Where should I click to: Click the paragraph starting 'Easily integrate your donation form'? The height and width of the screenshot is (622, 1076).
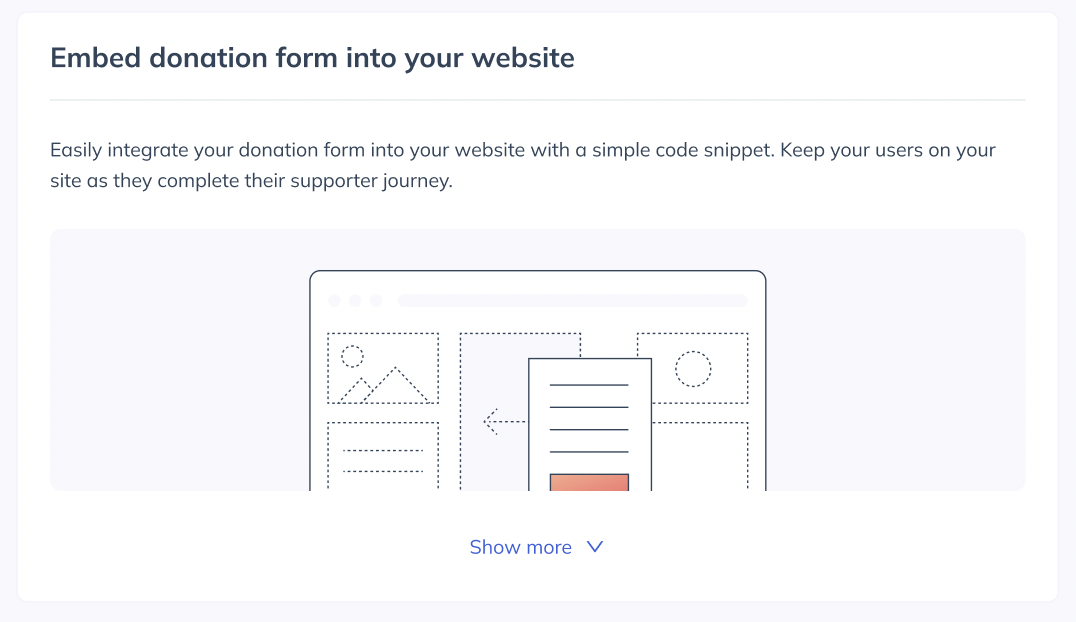tap(523, 165)
